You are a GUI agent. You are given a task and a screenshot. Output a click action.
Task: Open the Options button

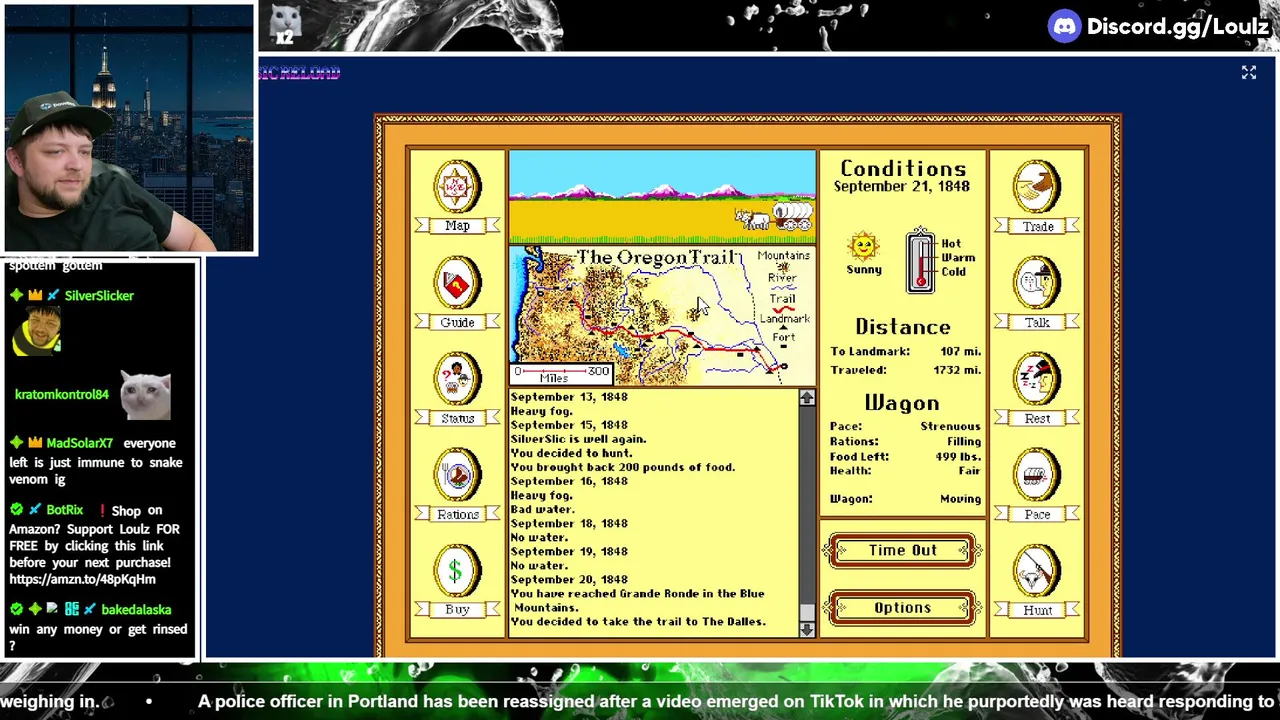pyautogui.click(x=902, y=608)
